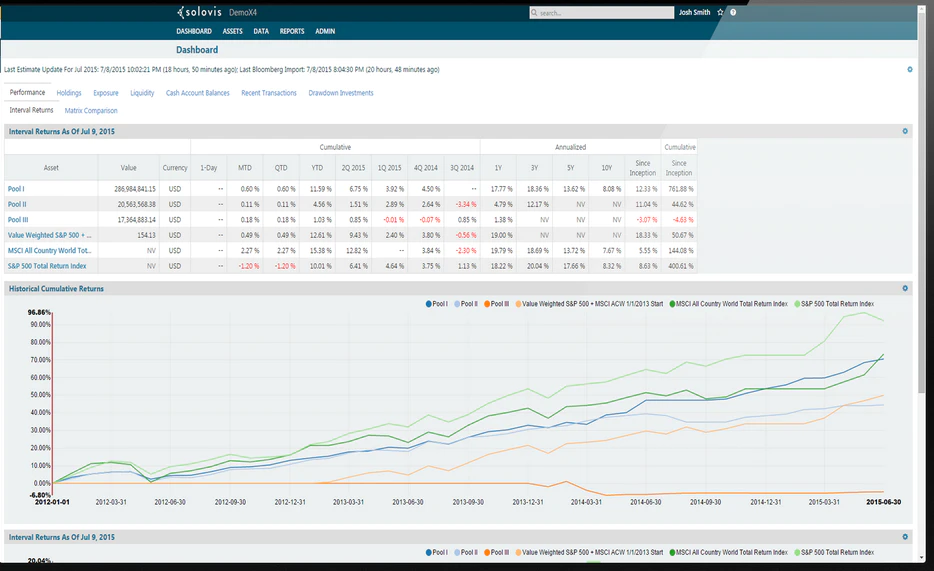Click the favorite star icon beside Josh Smith
Image resolution: width=934 pixels, height=571 pixels.
click(720, 12)
